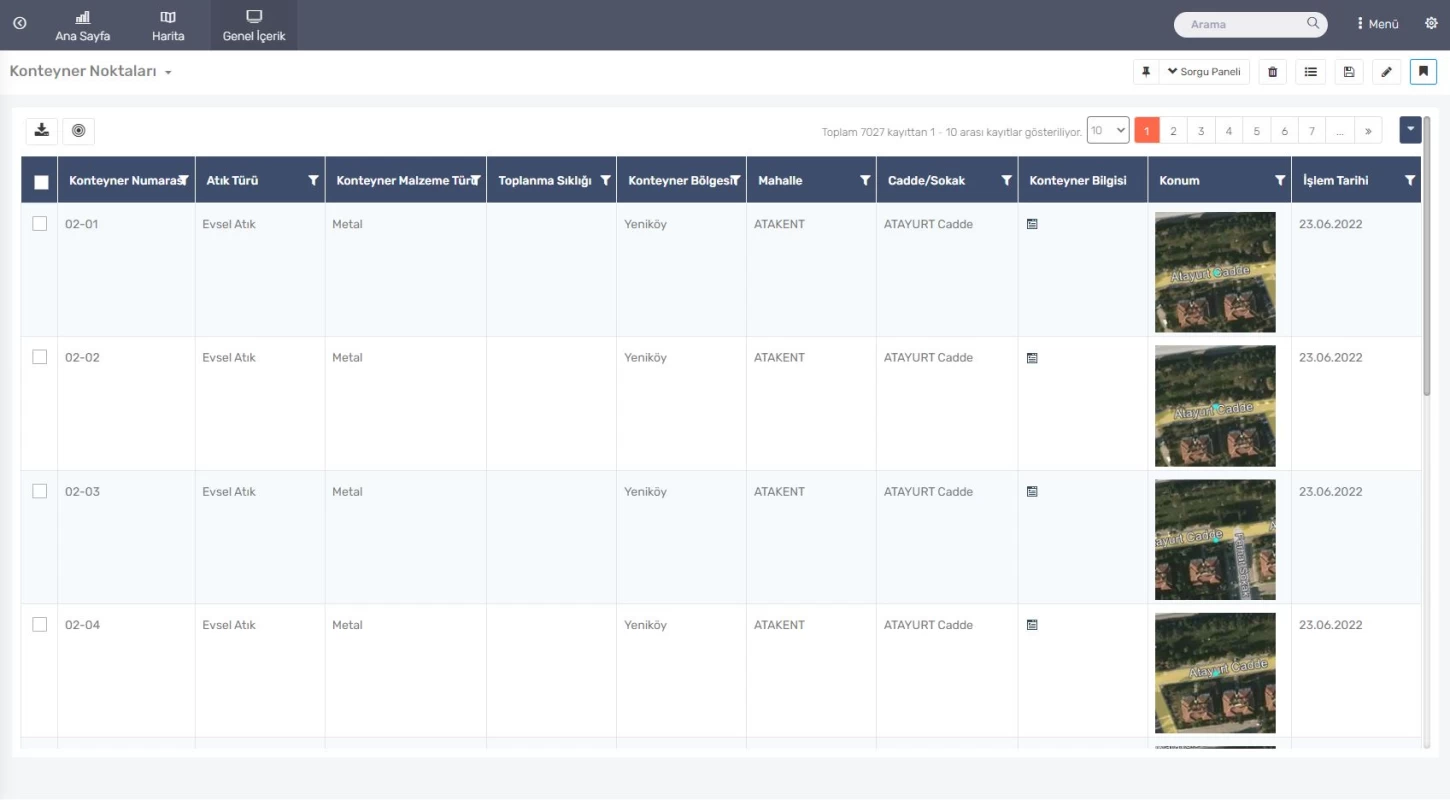Go to the Ana Sayfa tab

coord(83,26)
